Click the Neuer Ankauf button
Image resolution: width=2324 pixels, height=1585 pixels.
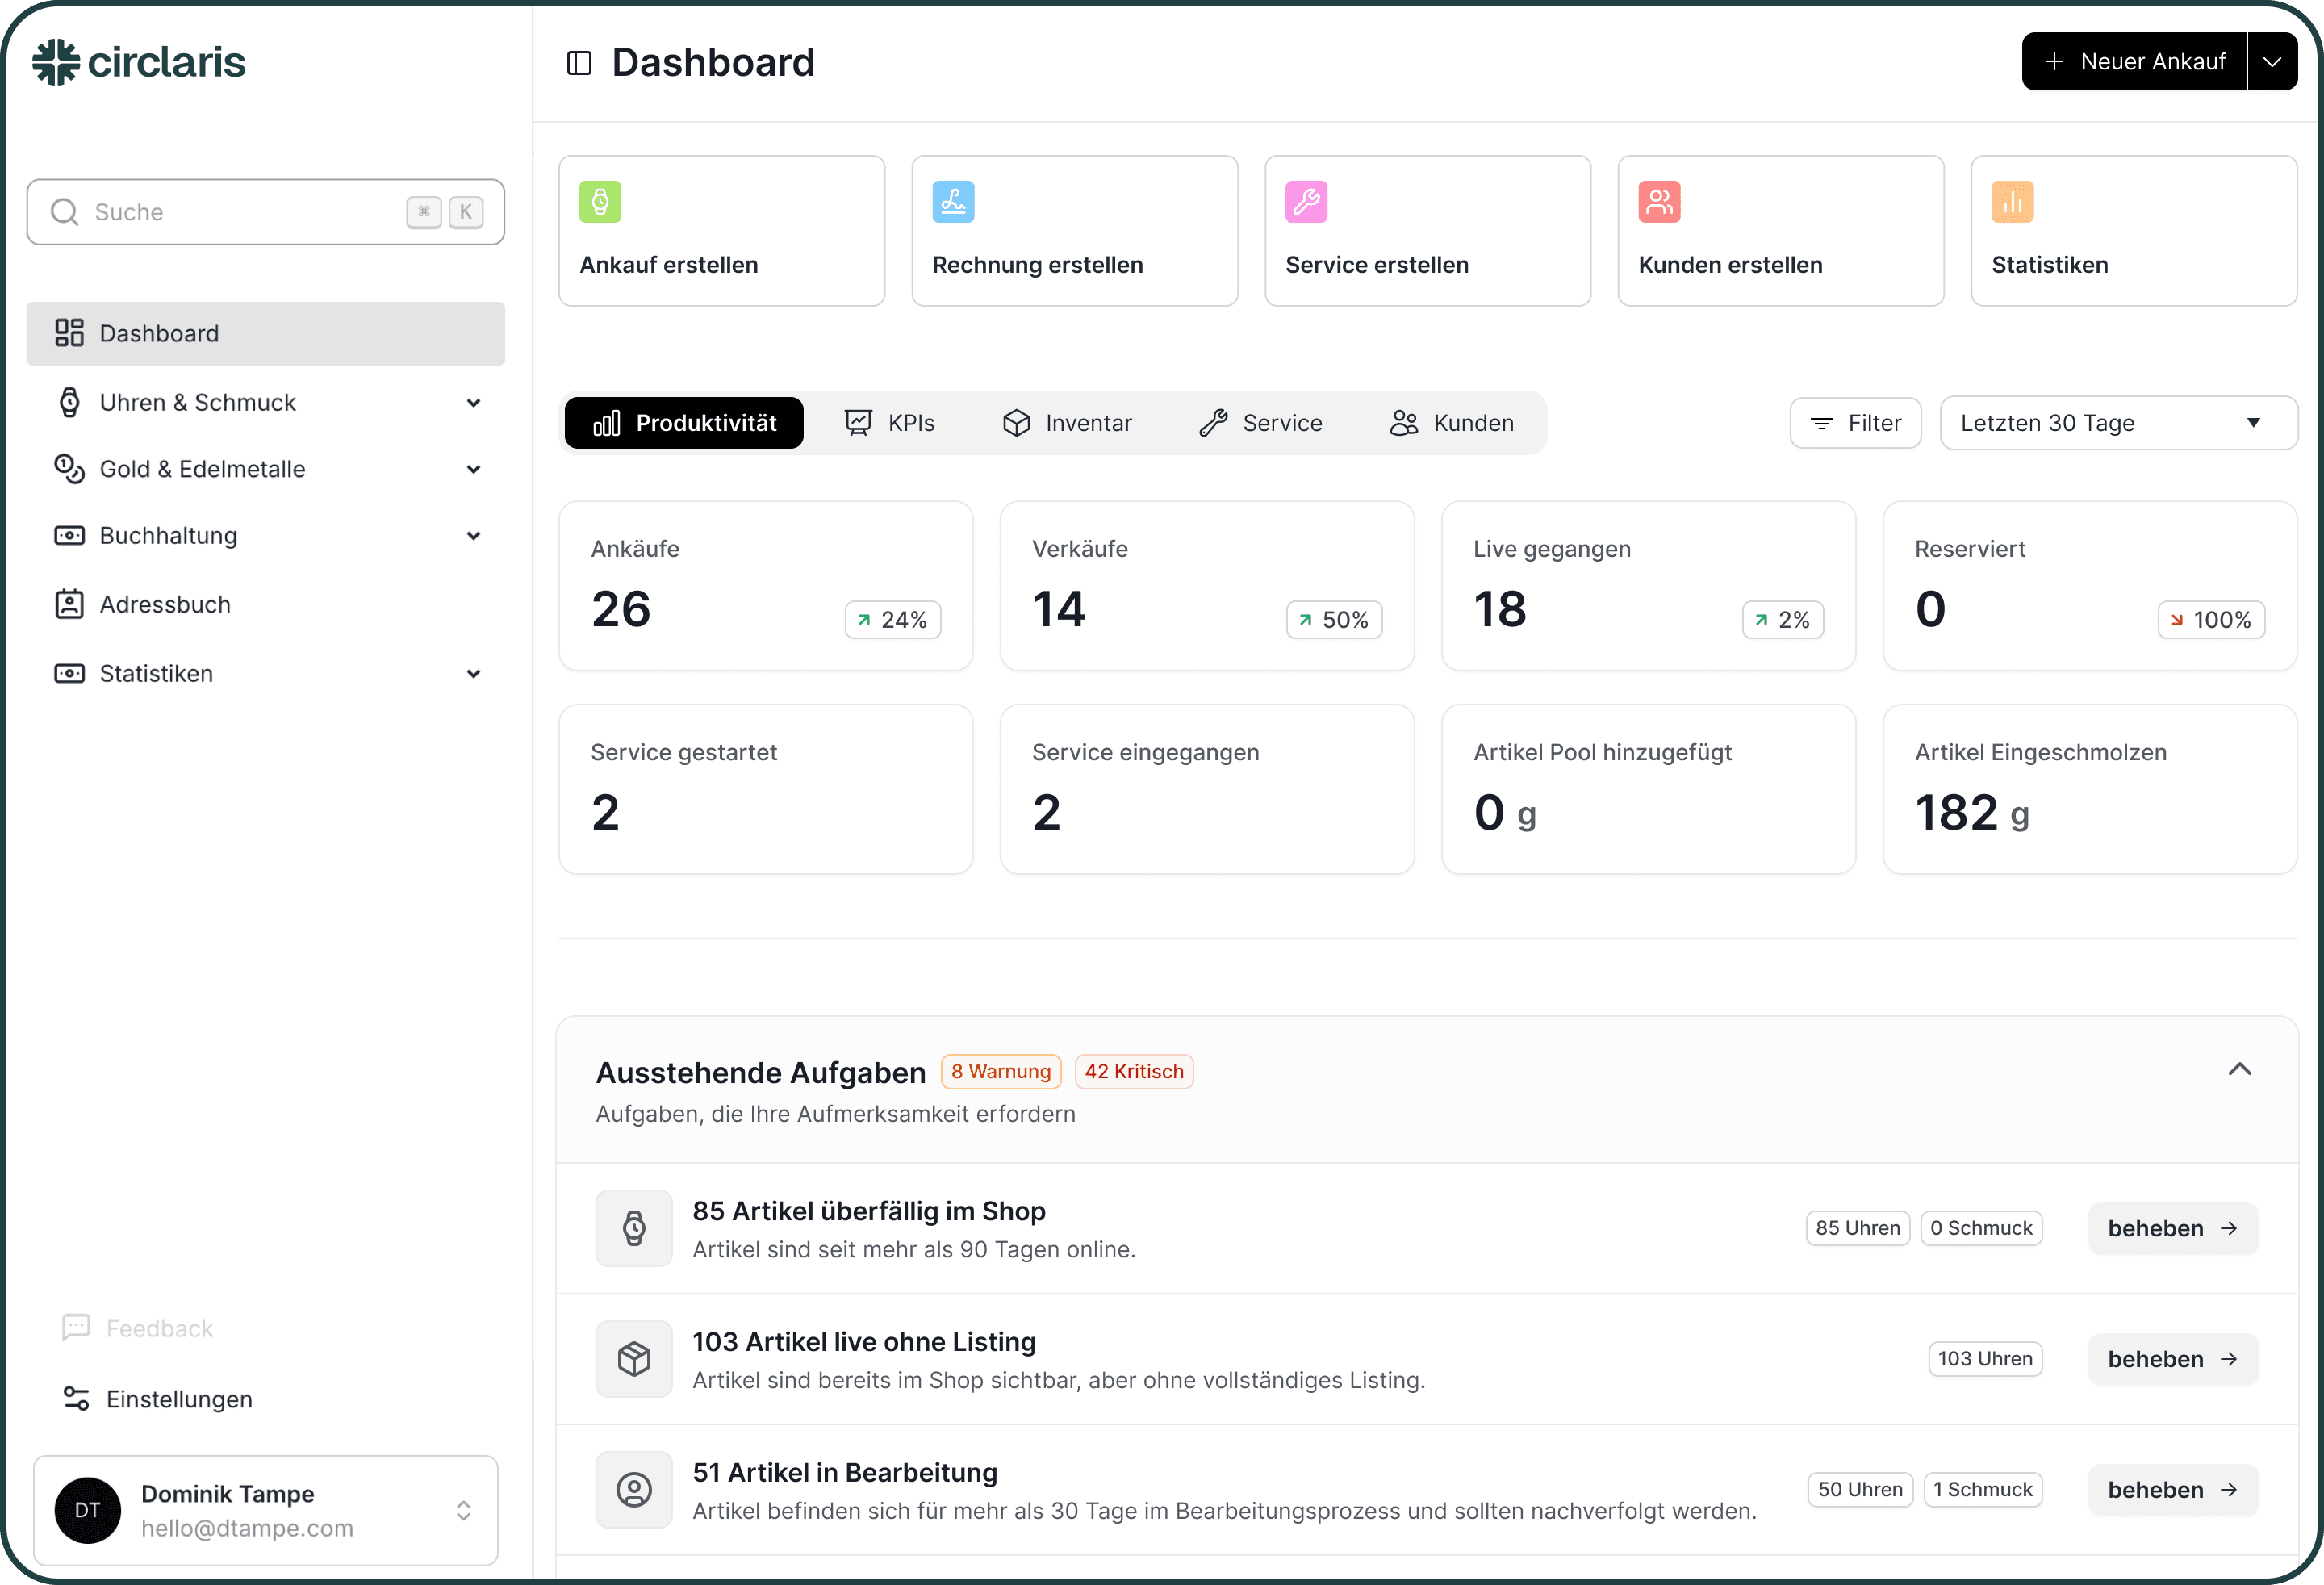[x=2134, y=62]
